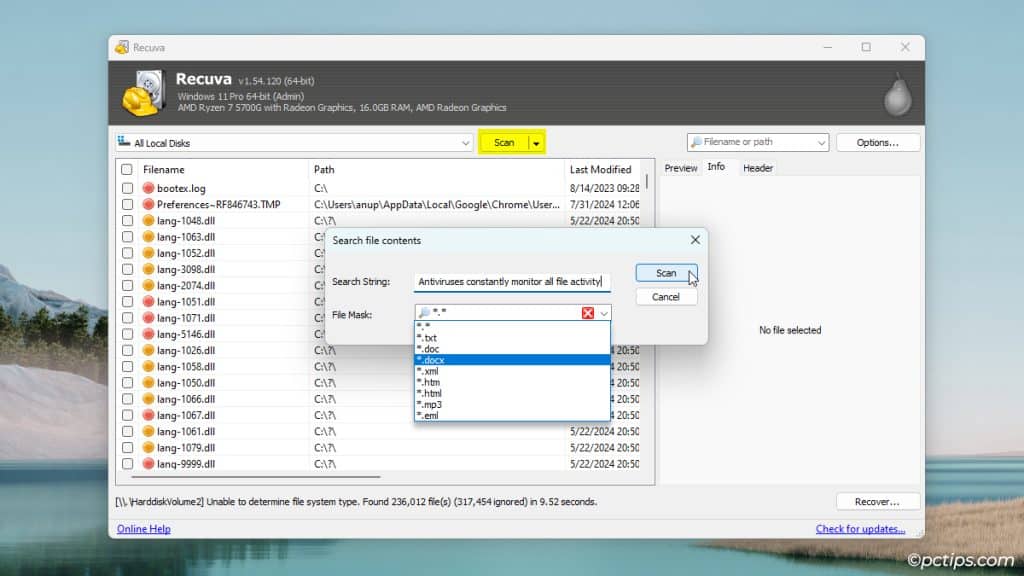The width and height of the screenshot is (1024, 576).
Task: Mark the lang-1067.dll checkbox
Action: [127, 415]
